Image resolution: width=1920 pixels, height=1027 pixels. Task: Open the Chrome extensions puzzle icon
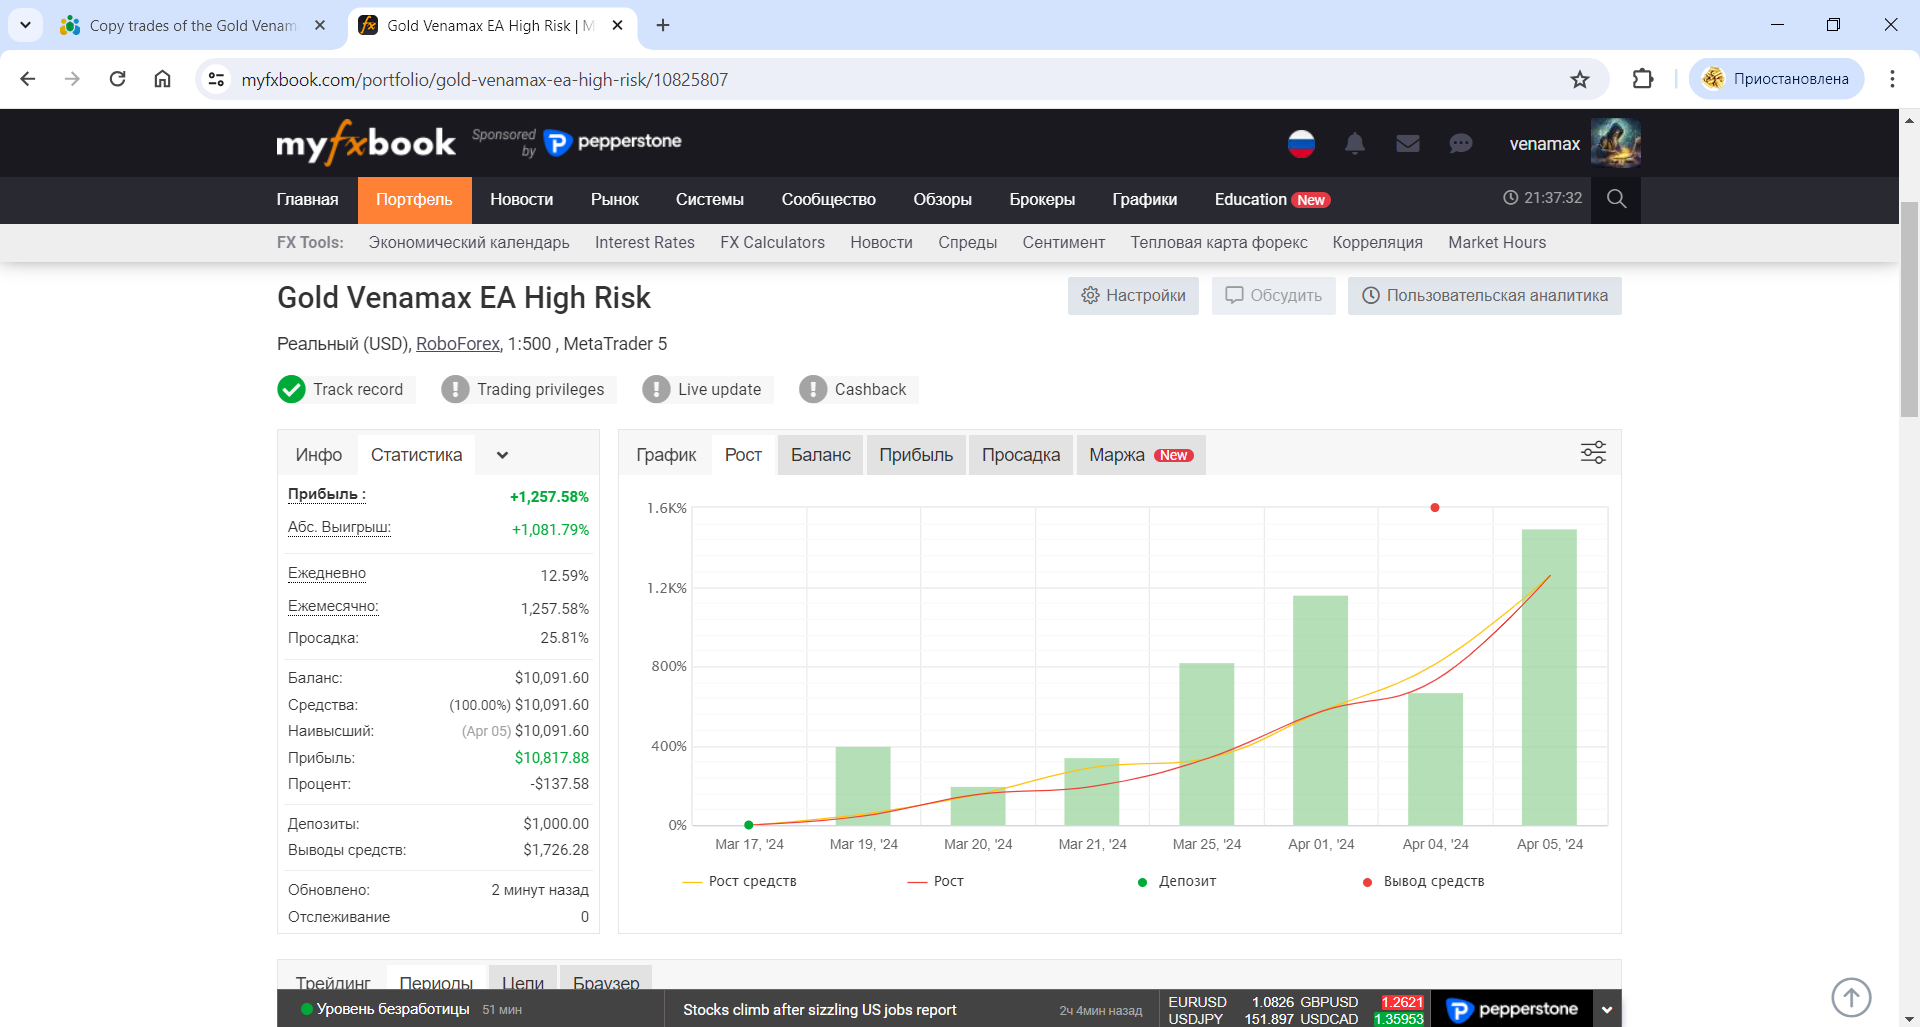click(x=1643, y=79)
